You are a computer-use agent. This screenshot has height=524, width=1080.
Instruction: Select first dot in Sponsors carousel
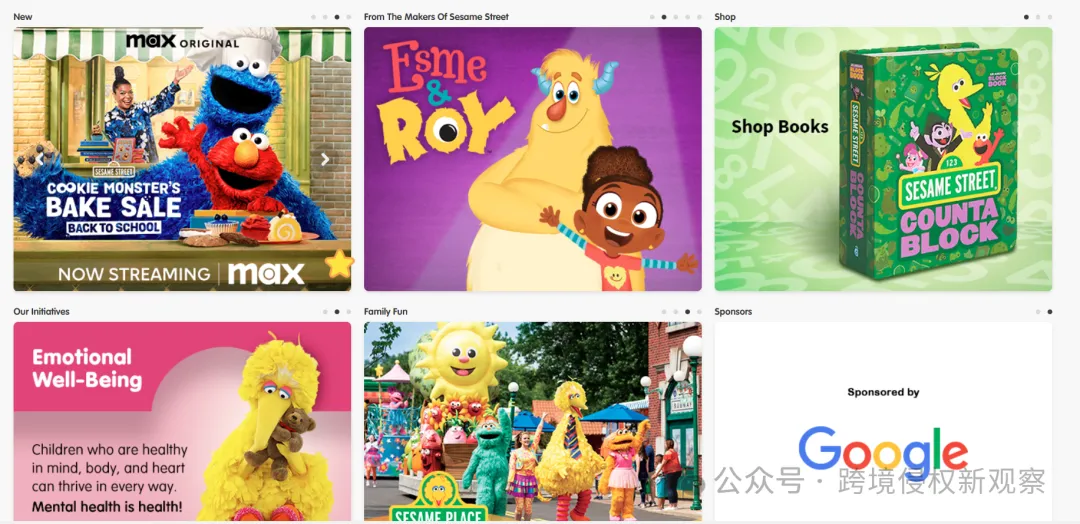tap(1038, 312)
